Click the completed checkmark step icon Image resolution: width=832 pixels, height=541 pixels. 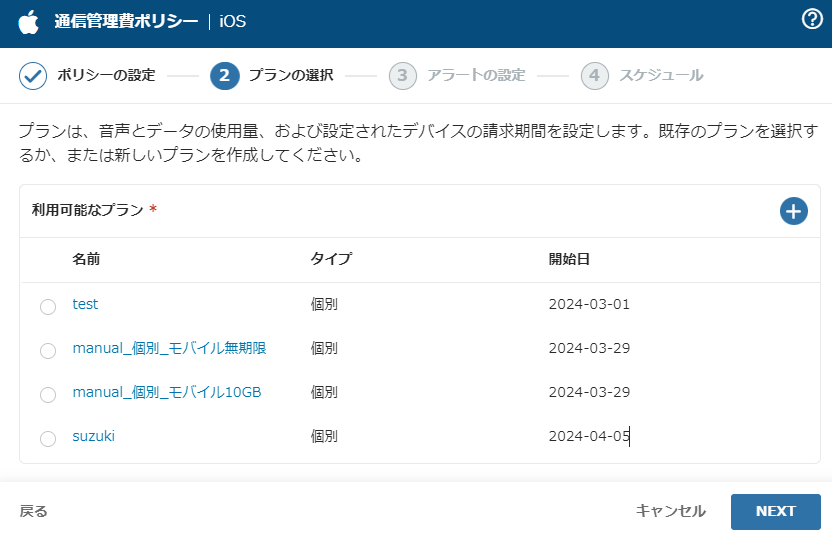[32, 76]
